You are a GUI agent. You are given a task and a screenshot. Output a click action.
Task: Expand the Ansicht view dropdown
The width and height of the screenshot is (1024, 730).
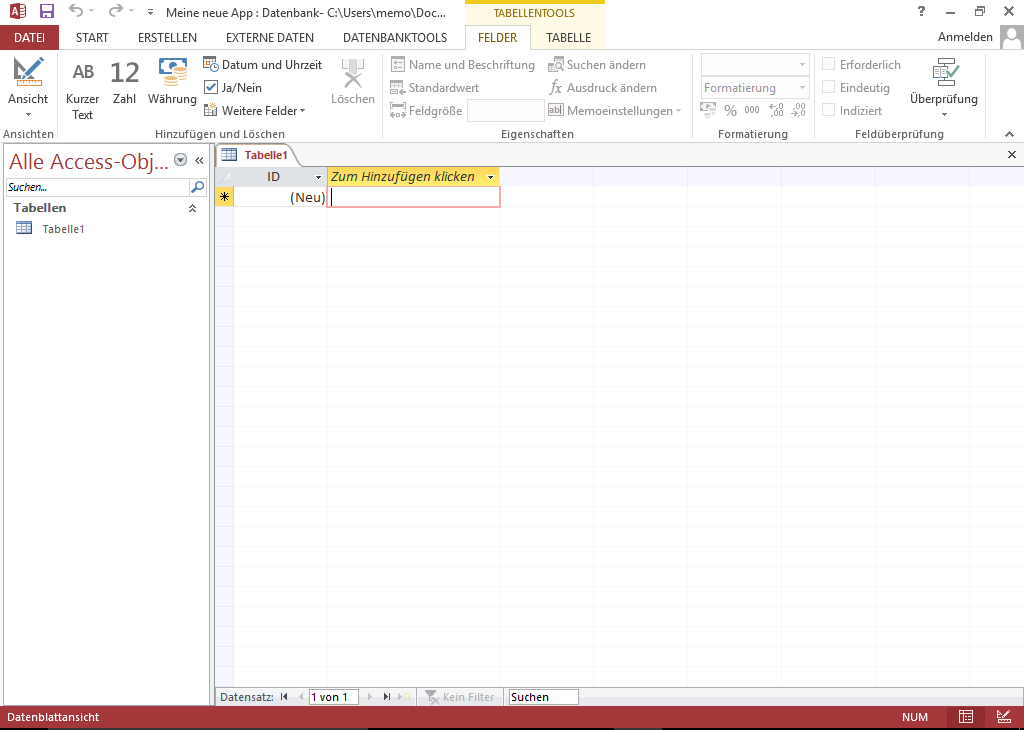coord(28,114)
